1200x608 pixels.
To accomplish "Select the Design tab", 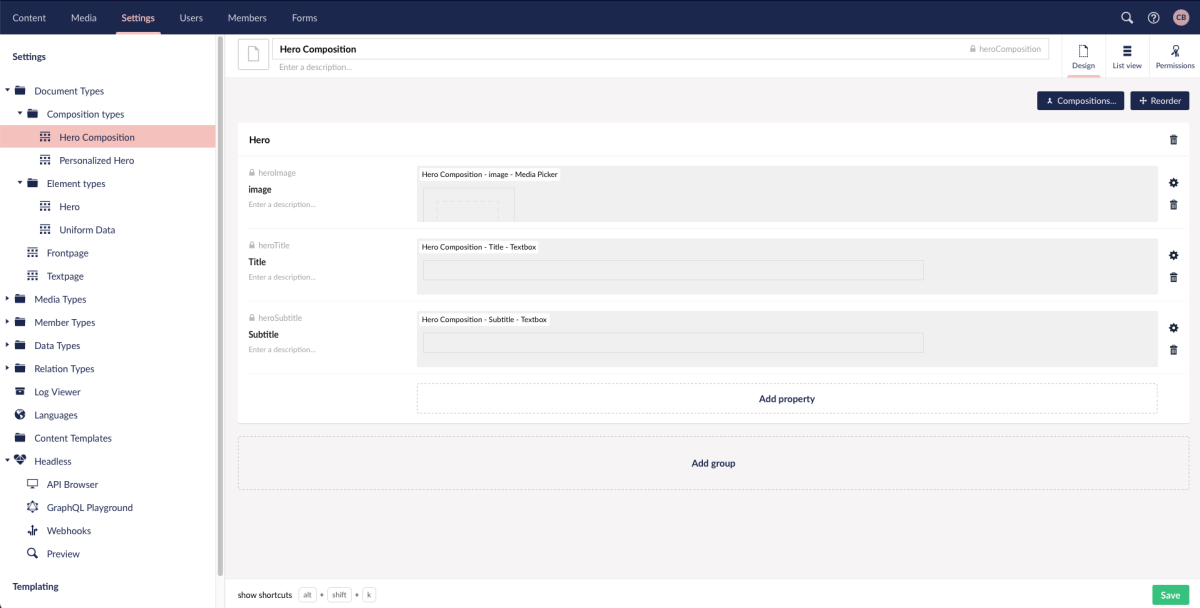I will pyautogui.click(x=1083, y=57).
